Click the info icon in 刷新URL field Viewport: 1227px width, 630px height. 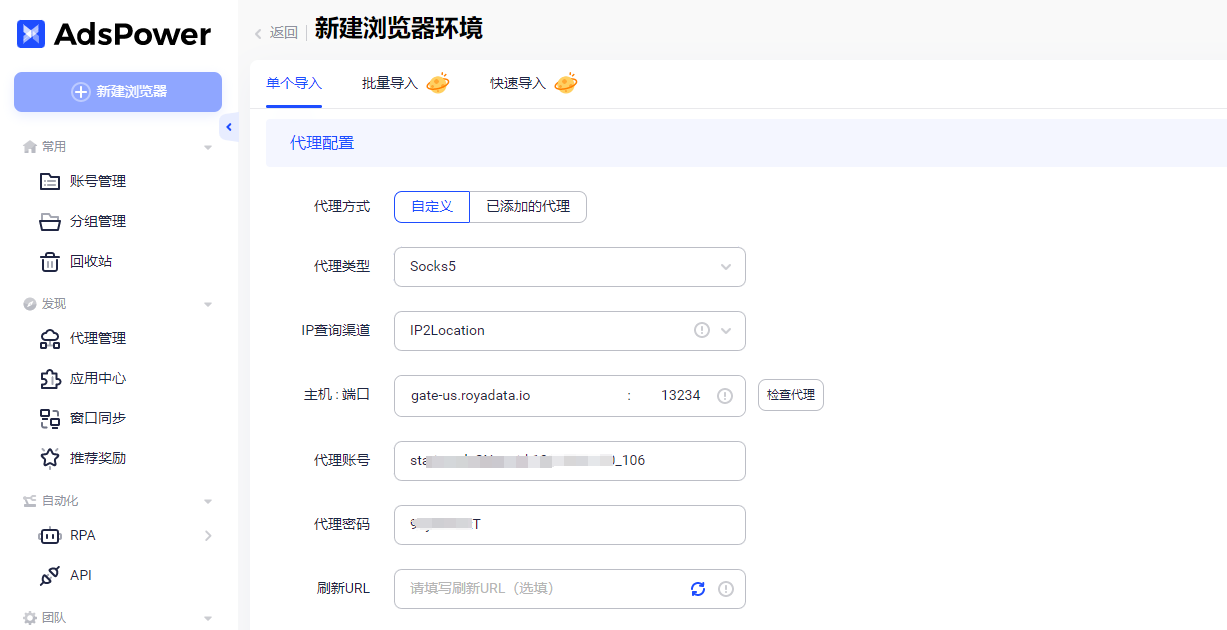coord(726,589)
